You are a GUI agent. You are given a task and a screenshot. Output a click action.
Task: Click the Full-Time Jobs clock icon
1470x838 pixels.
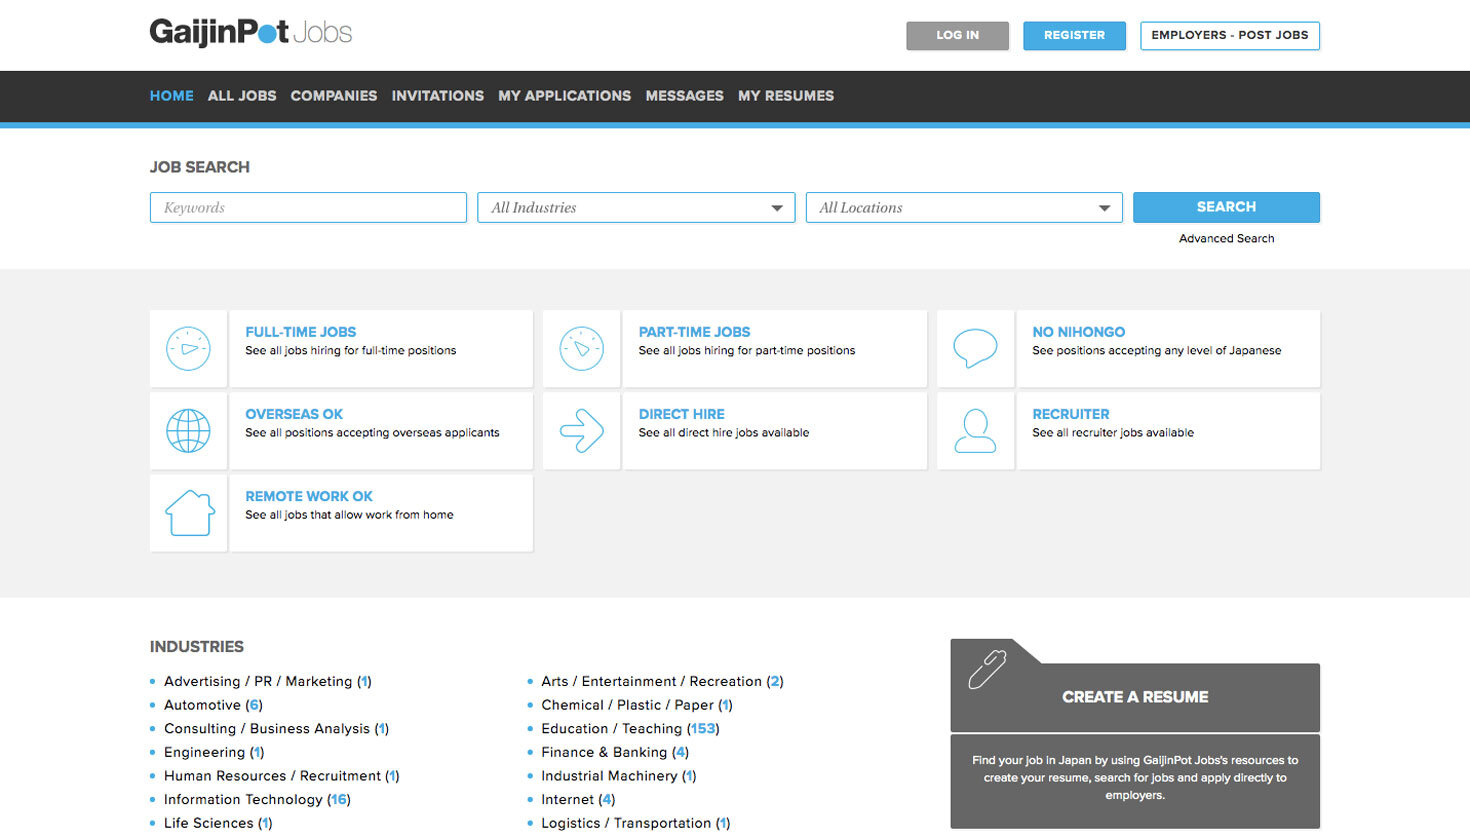coord(188,349)
